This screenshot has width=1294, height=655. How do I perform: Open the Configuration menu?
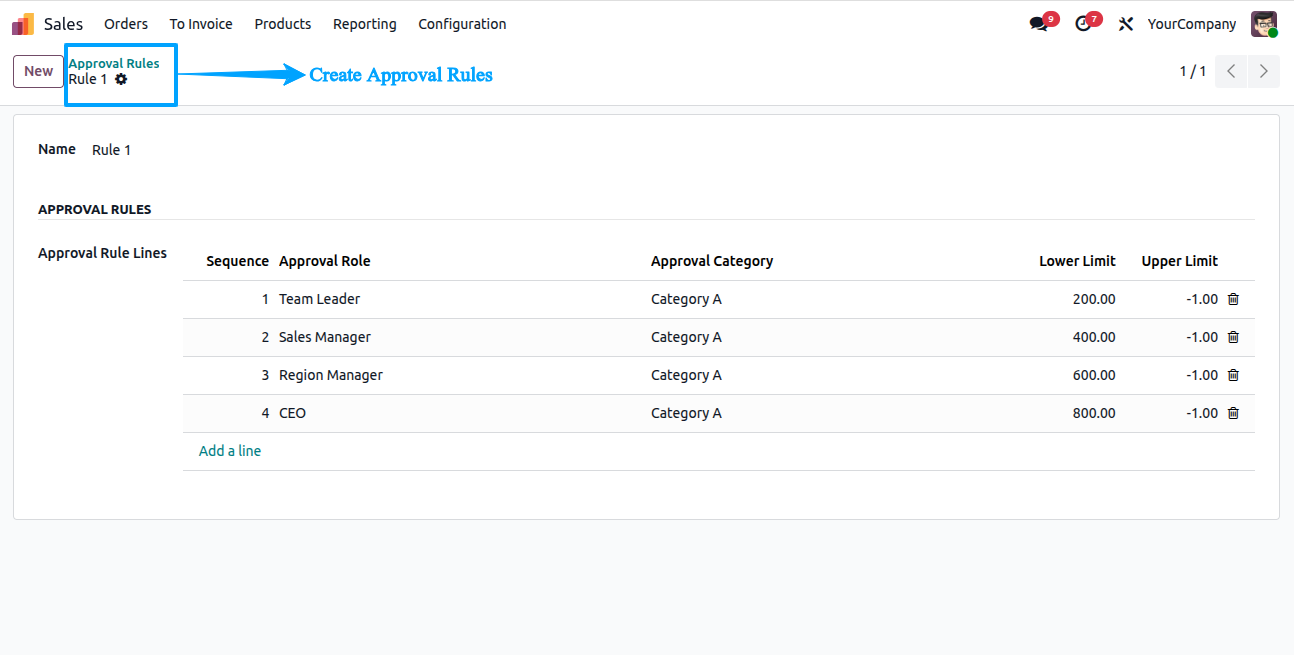click(462, 24)
